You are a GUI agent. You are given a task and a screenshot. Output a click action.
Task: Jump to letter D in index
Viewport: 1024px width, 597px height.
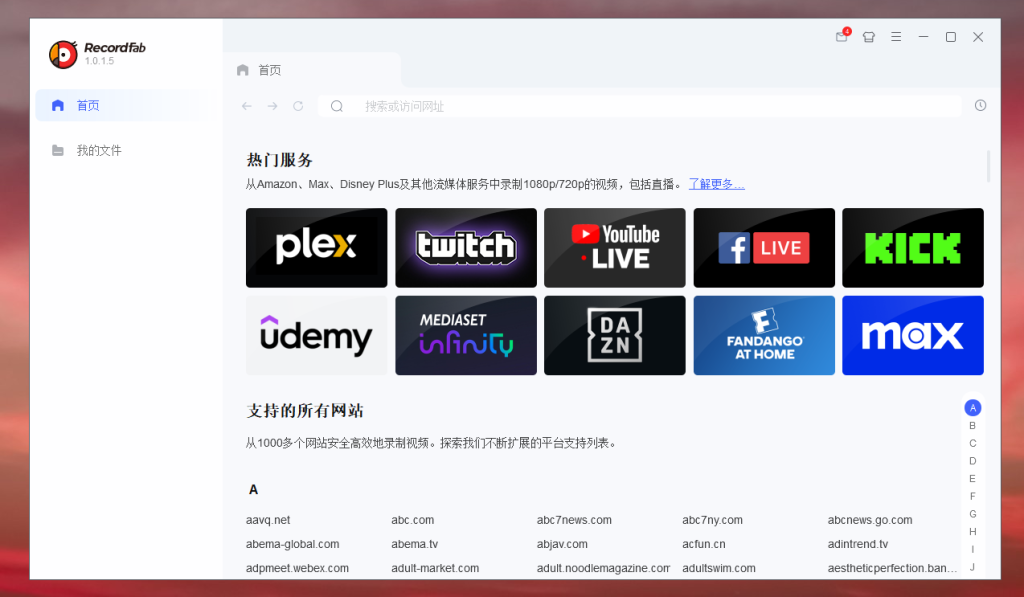[x=972, y=461]
